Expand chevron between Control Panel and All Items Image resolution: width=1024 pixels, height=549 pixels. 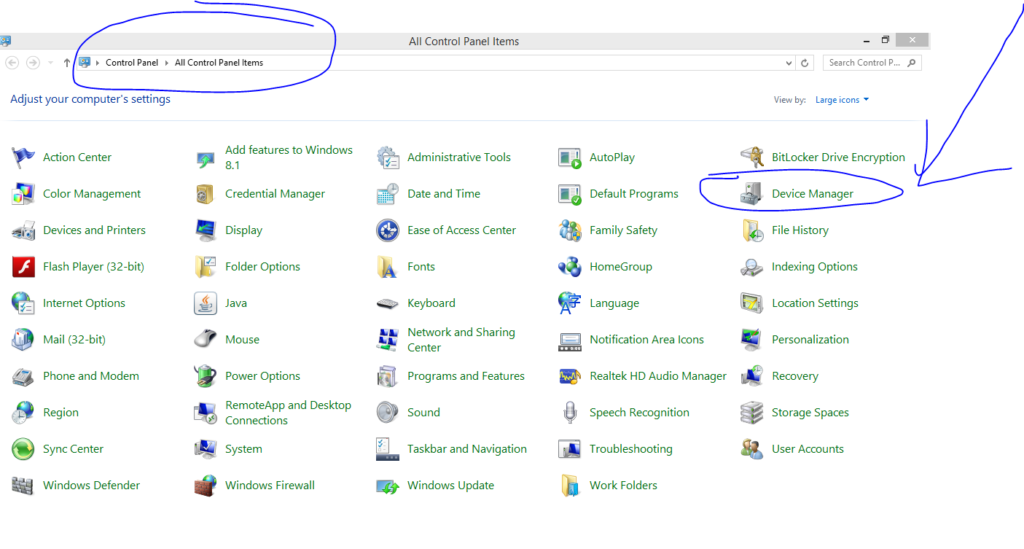tap(167, 63)
